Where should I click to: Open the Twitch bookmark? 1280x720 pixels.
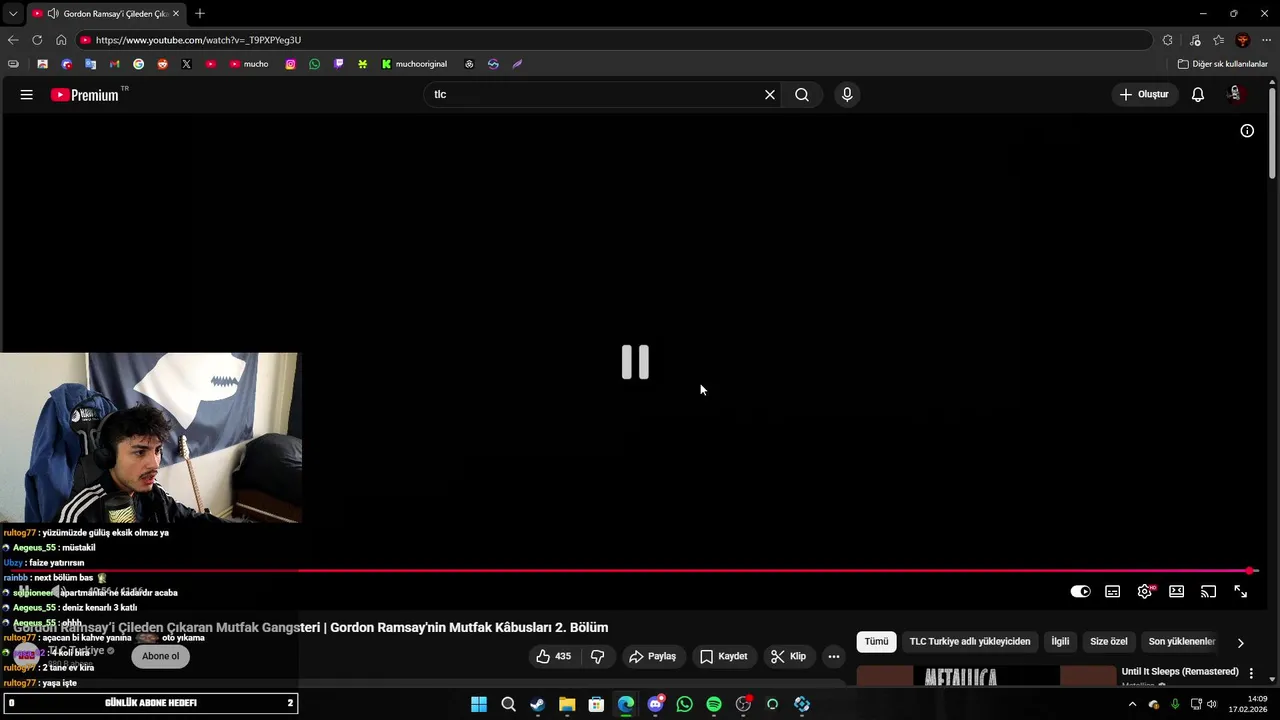click(338, 64)
